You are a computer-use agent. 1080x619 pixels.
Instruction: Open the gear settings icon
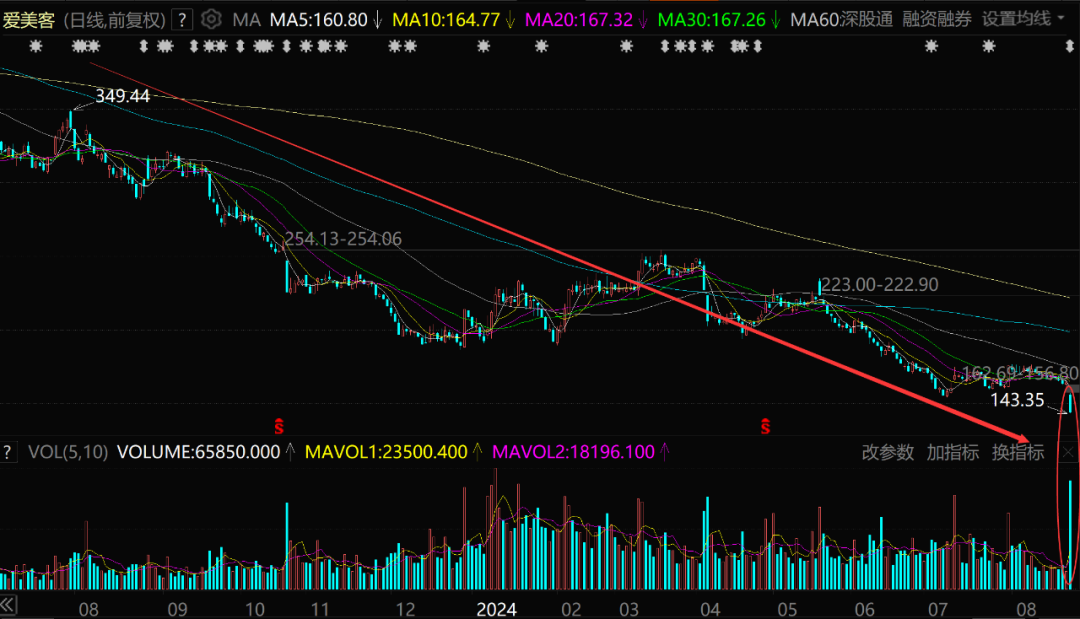[211, 19]
